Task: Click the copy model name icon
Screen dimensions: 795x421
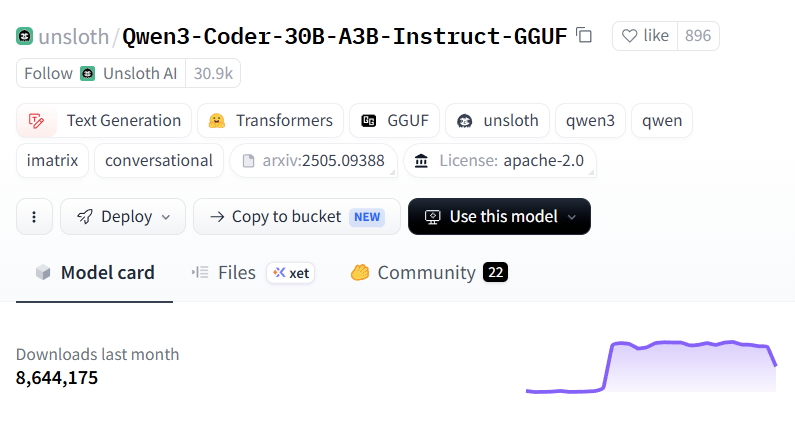Action: click(x=584, y=36)
